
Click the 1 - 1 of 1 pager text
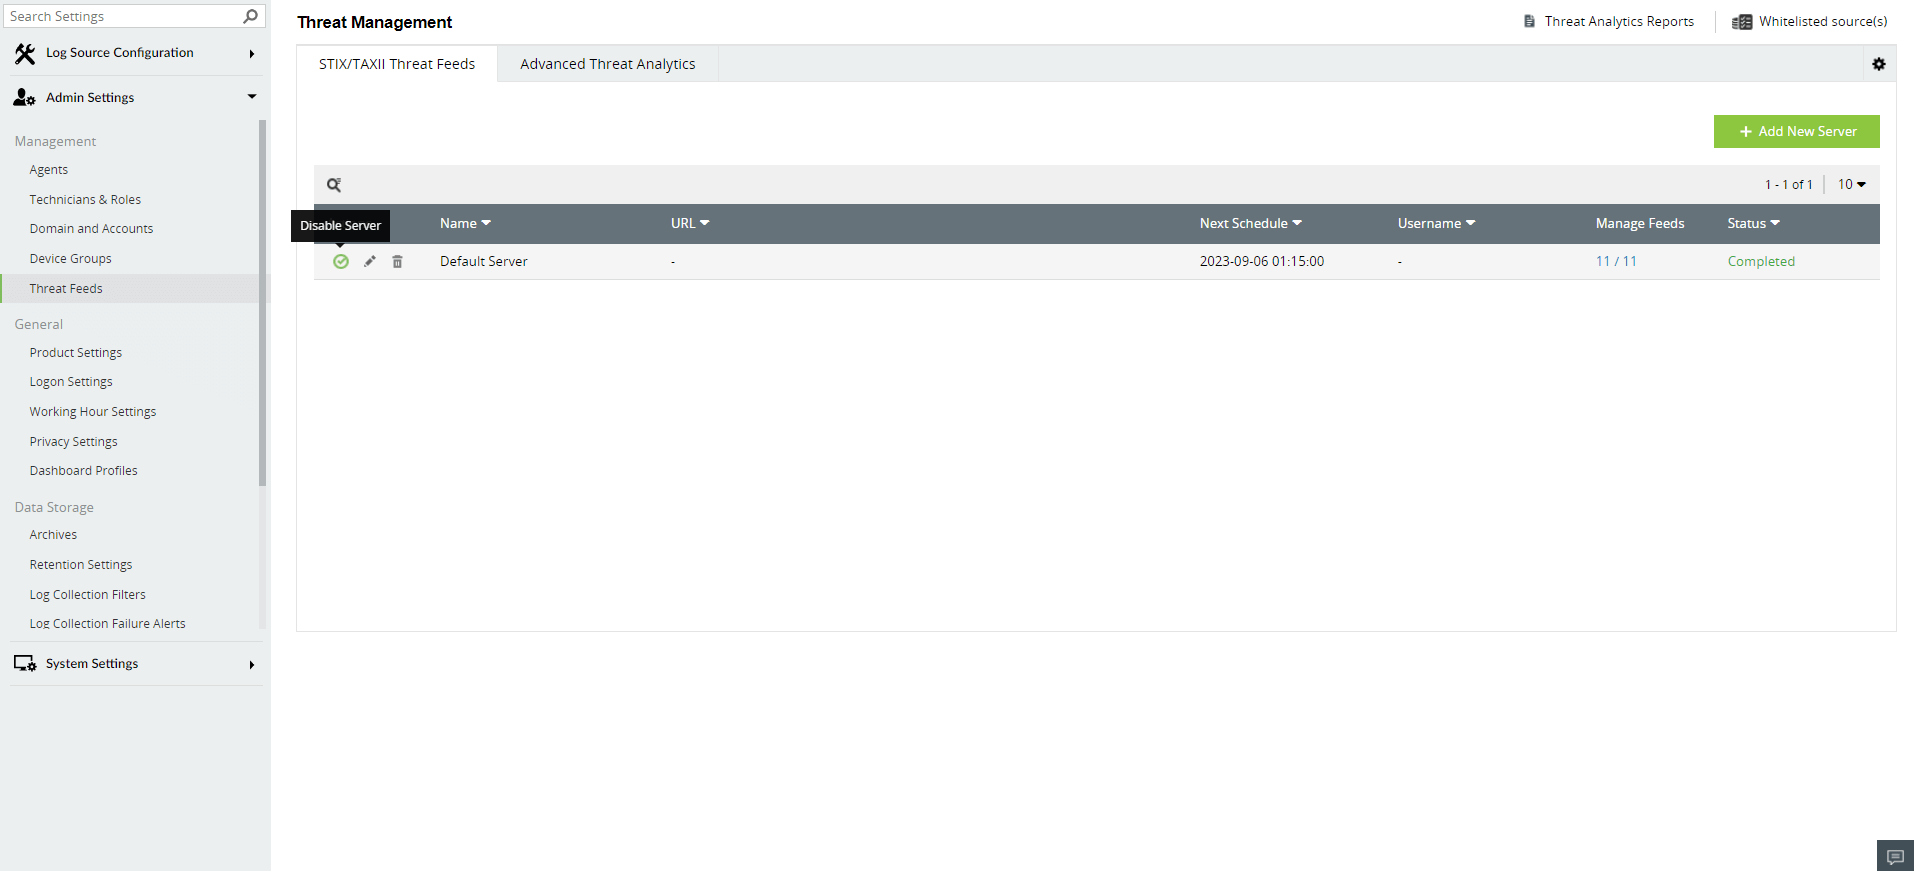[x=1788, y=185]
